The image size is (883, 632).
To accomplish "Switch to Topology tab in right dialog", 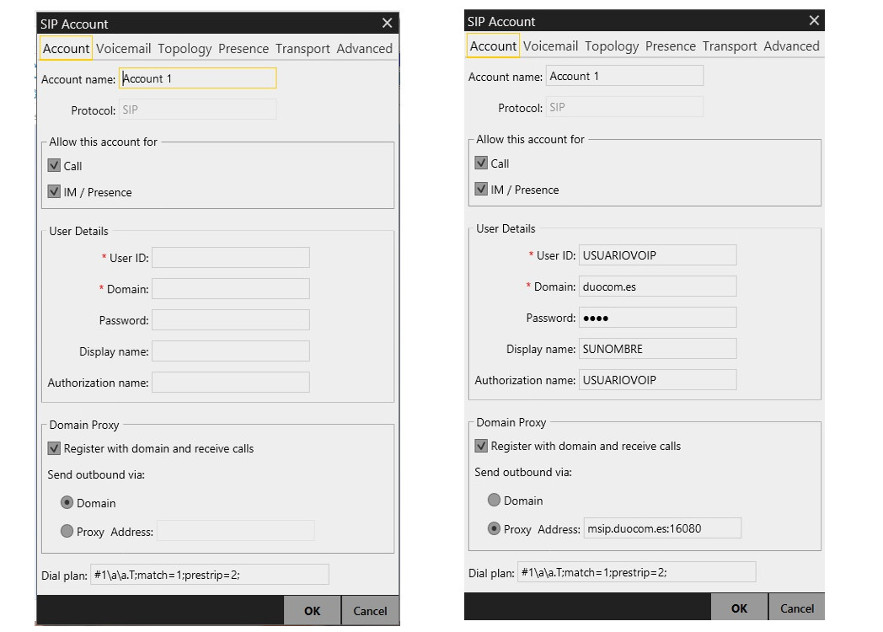I will pyautogui.click(x=611, y=46).
